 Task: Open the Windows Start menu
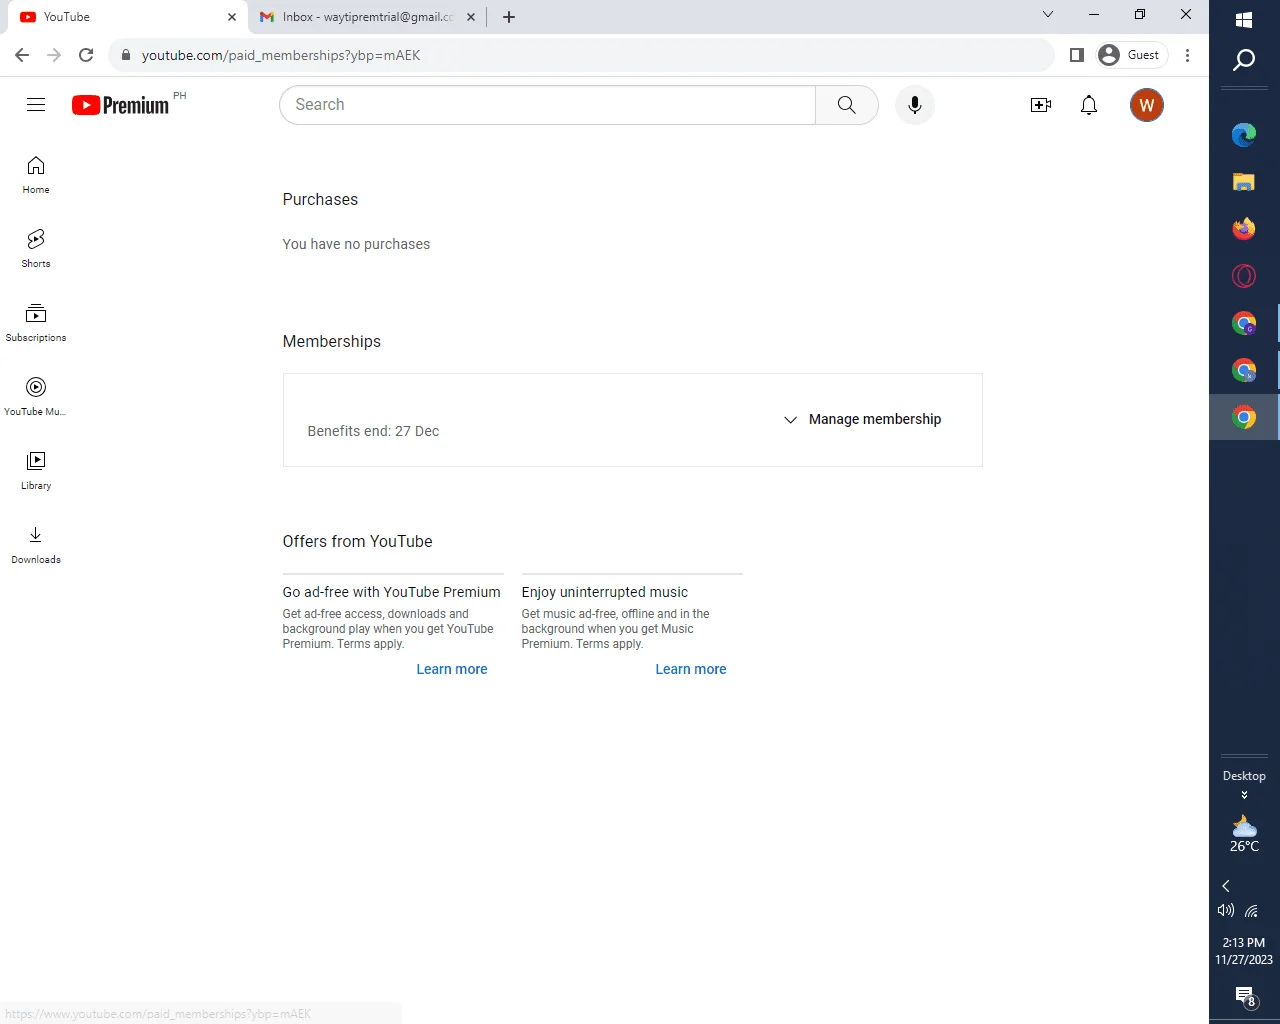1244,20
